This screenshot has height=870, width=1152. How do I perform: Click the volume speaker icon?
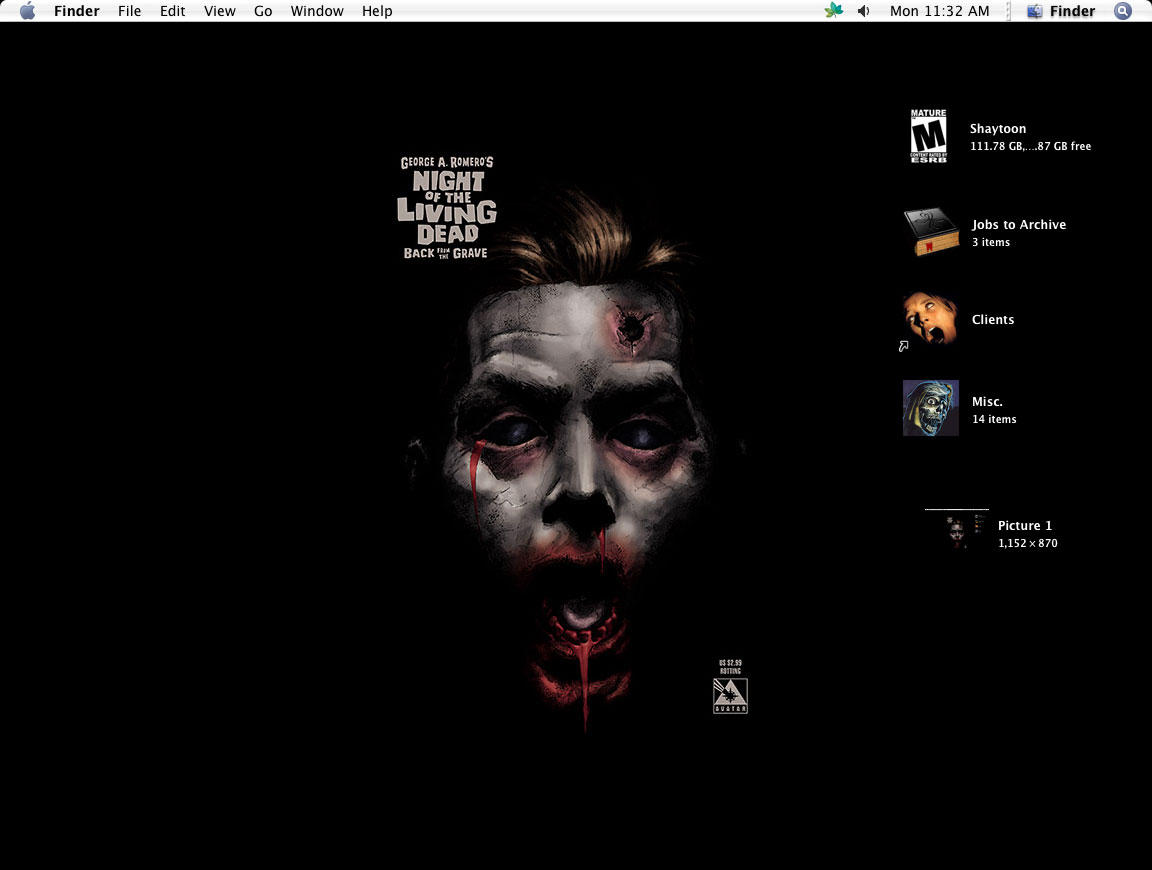click(864, 11)
